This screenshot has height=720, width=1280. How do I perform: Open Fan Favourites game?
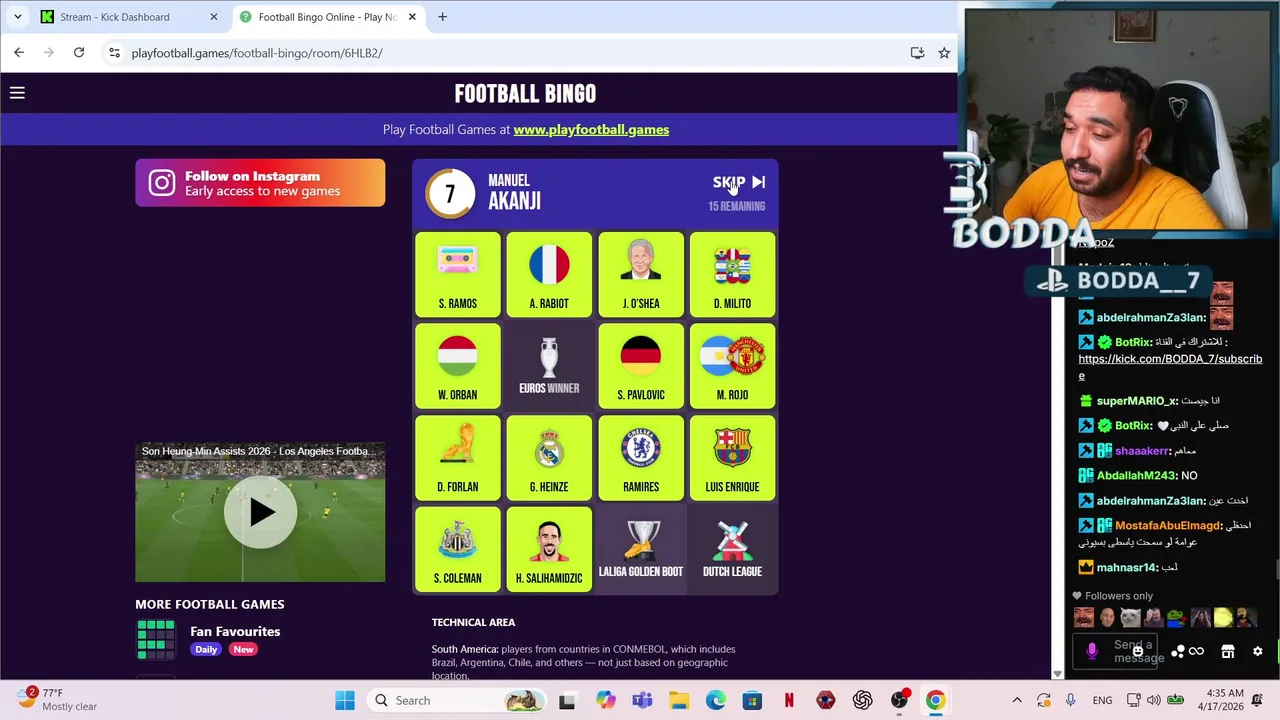coord(235,631)
